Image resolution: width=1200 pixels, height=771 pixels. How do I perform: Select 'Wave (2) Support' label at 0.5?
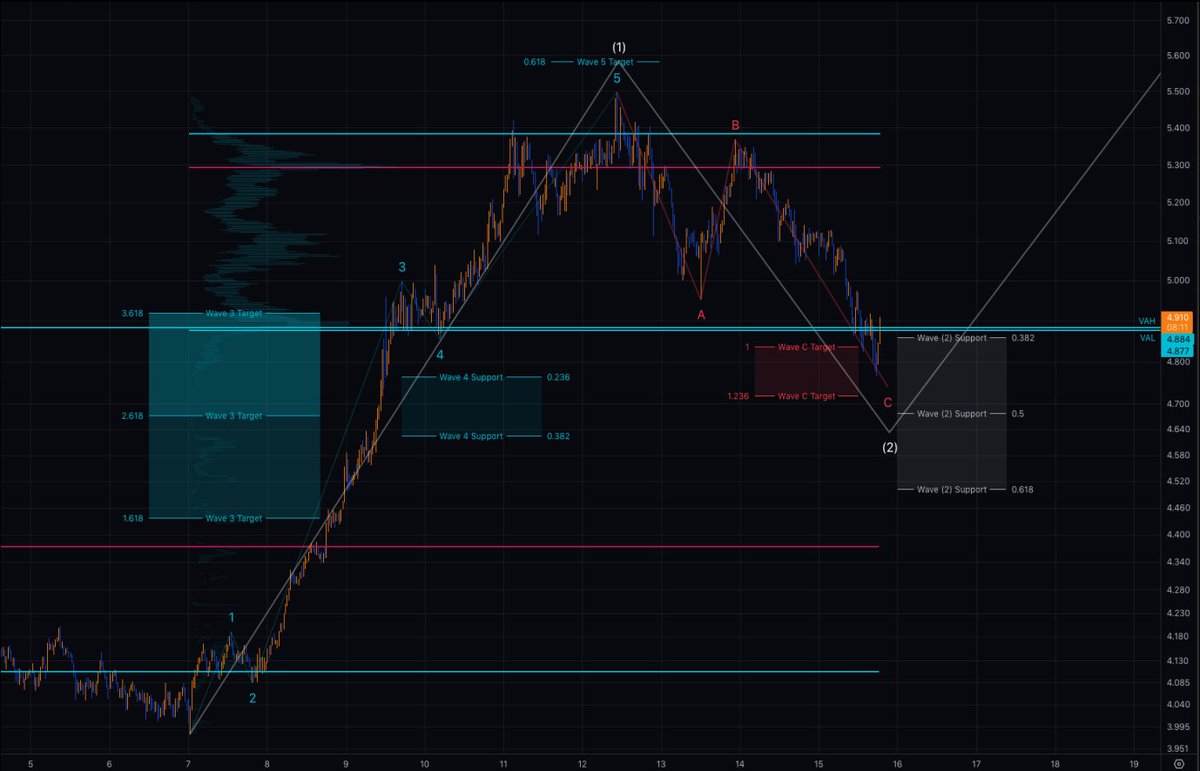tap(951, 413)
